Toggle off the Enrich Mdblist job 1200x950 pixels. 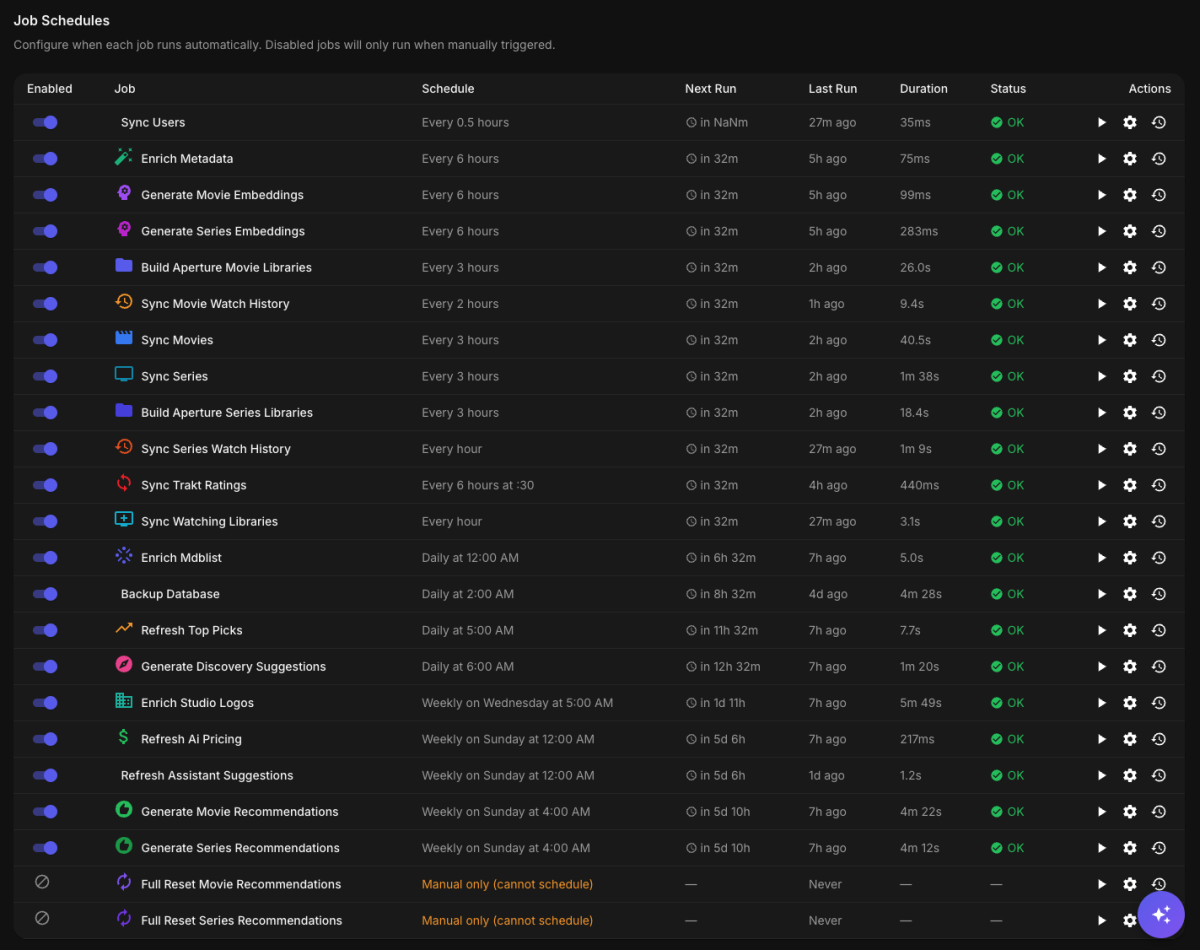pos(44,557)
